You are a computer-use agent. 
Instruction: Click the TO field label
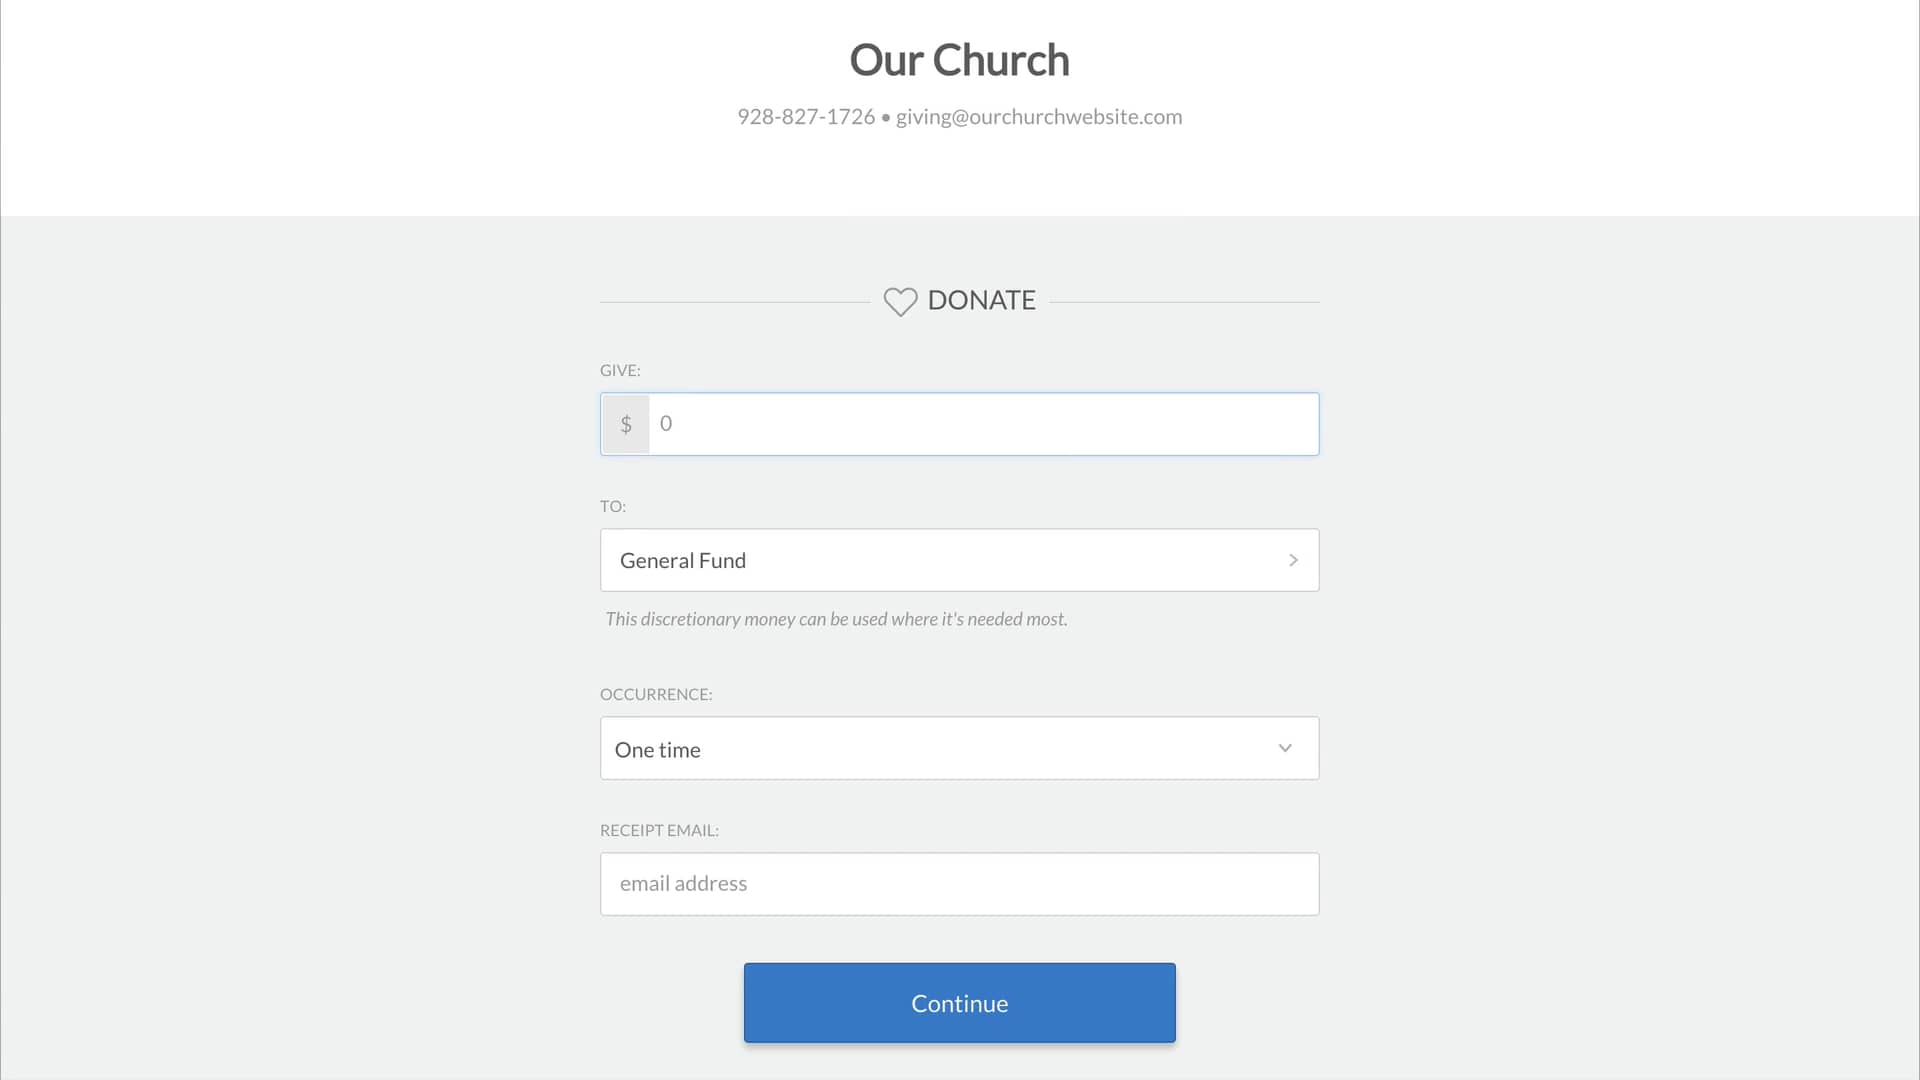[x=613, y=506]
